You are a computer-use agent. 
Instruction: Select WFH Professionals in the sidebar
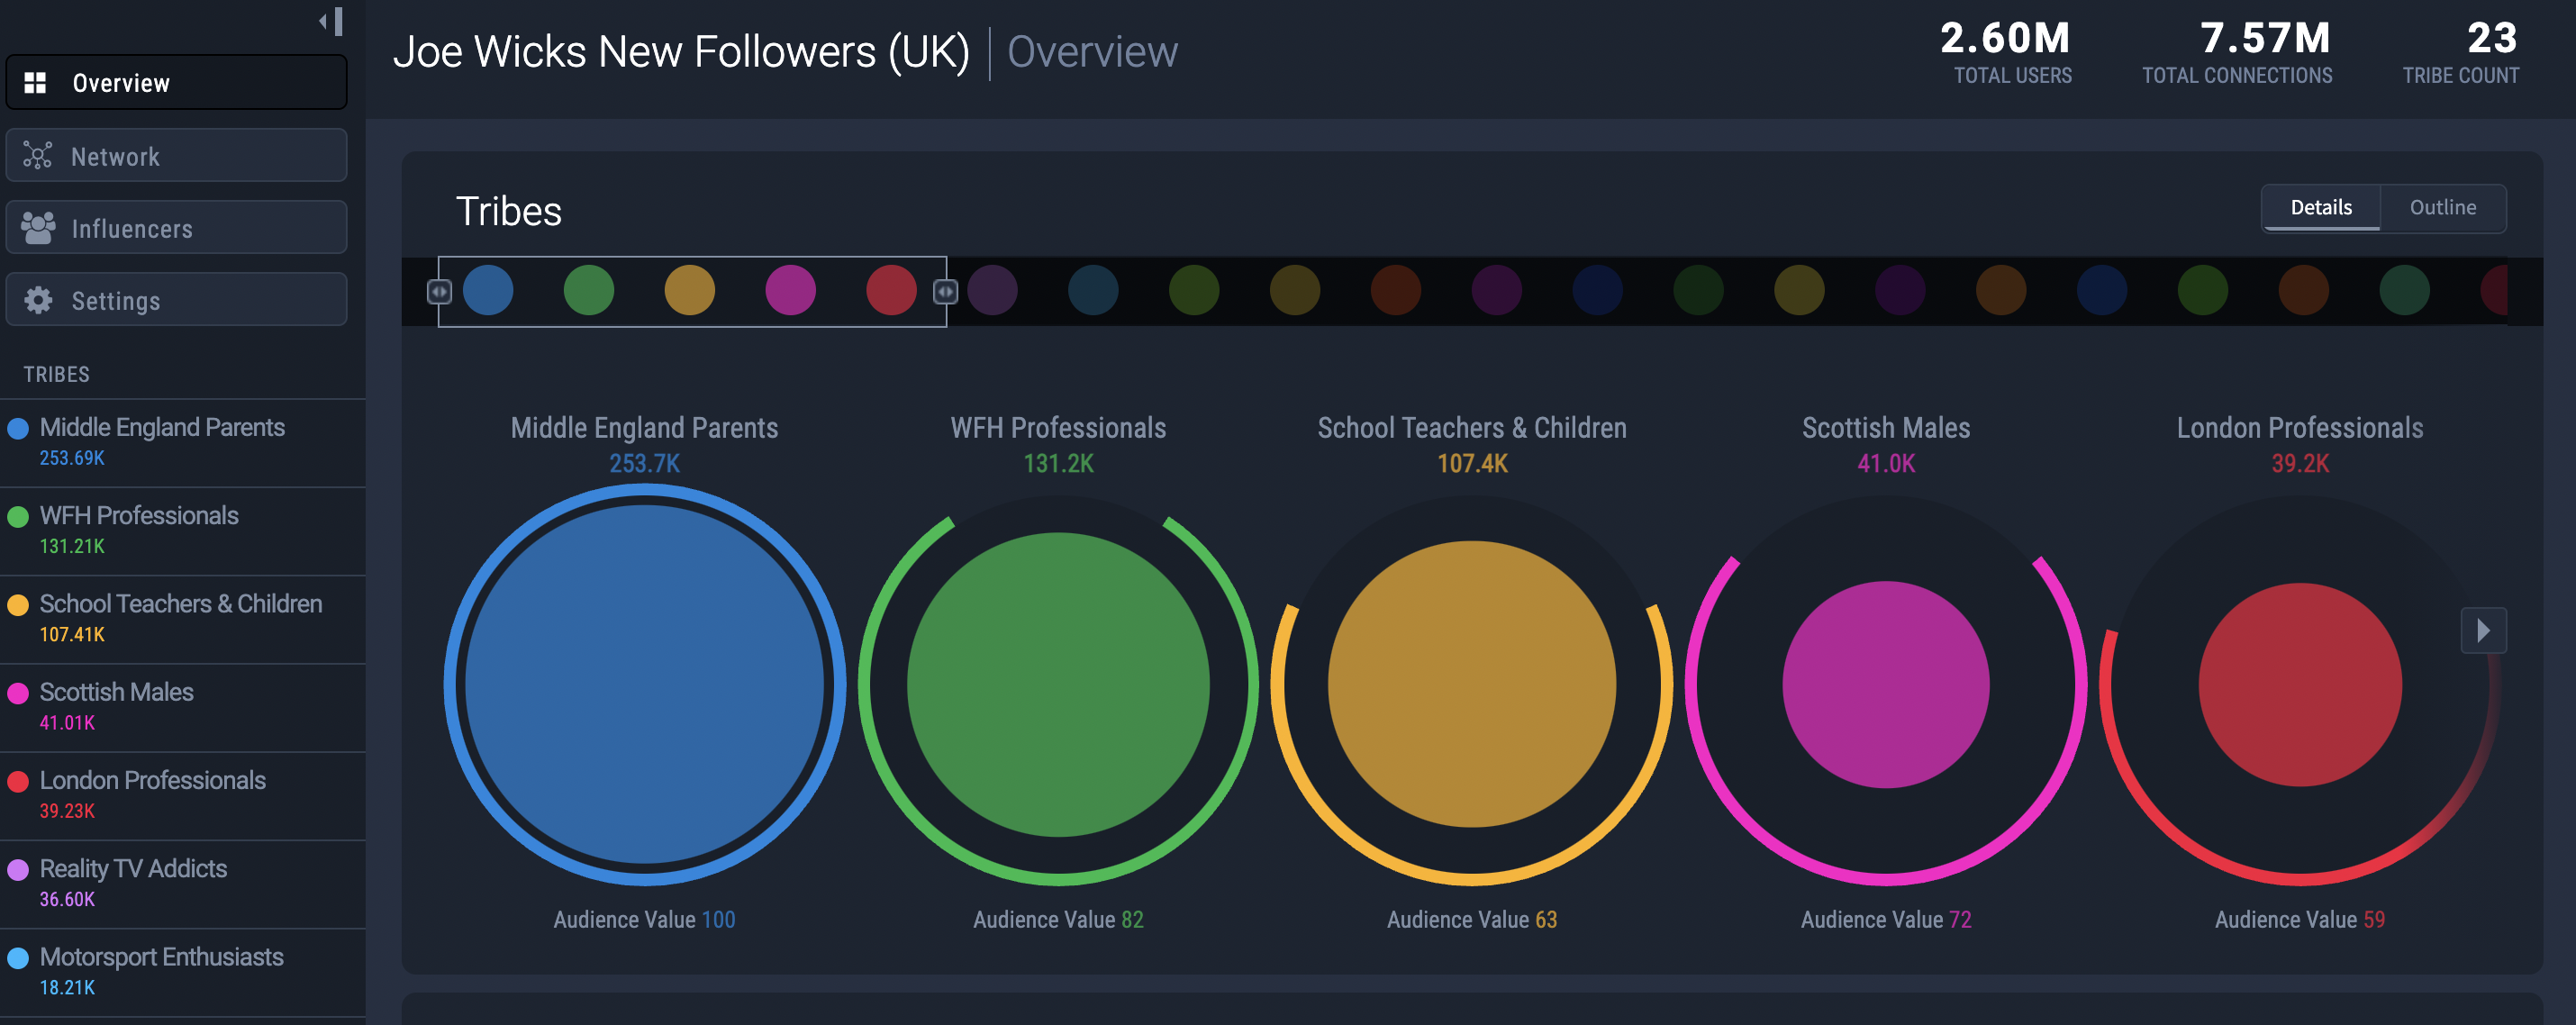[182, 530]
